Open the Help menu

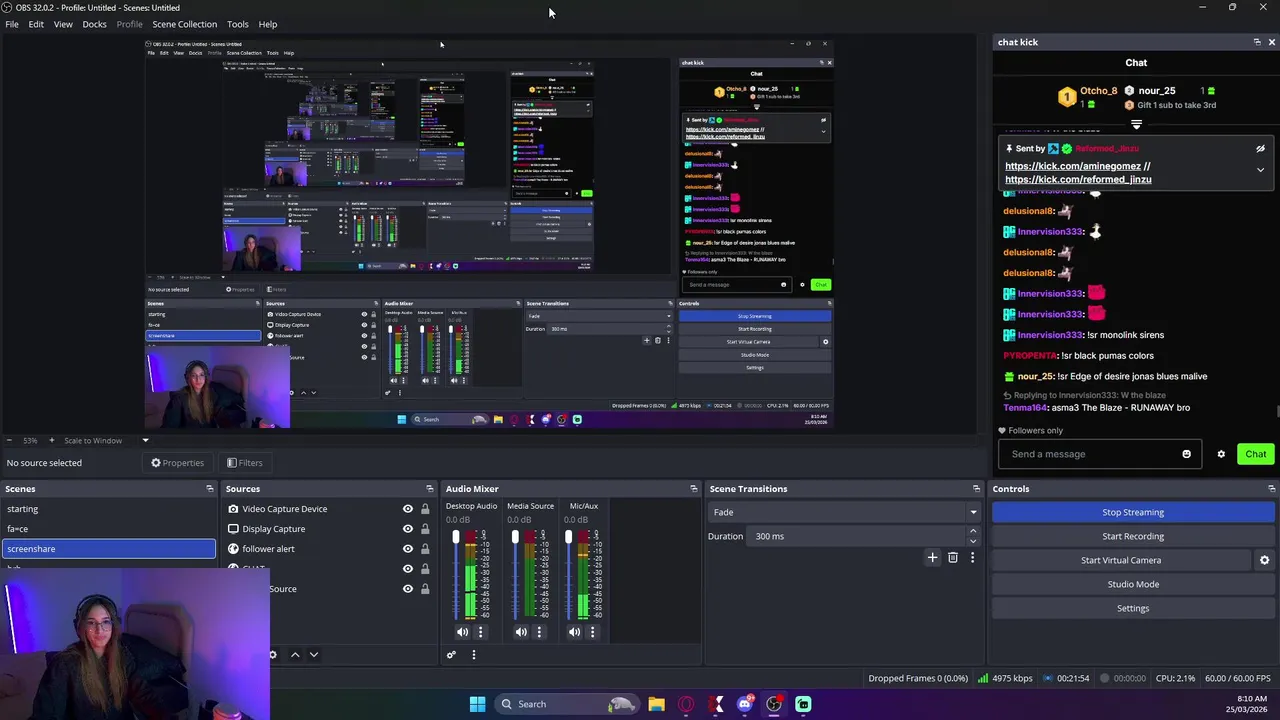(268, 24)
